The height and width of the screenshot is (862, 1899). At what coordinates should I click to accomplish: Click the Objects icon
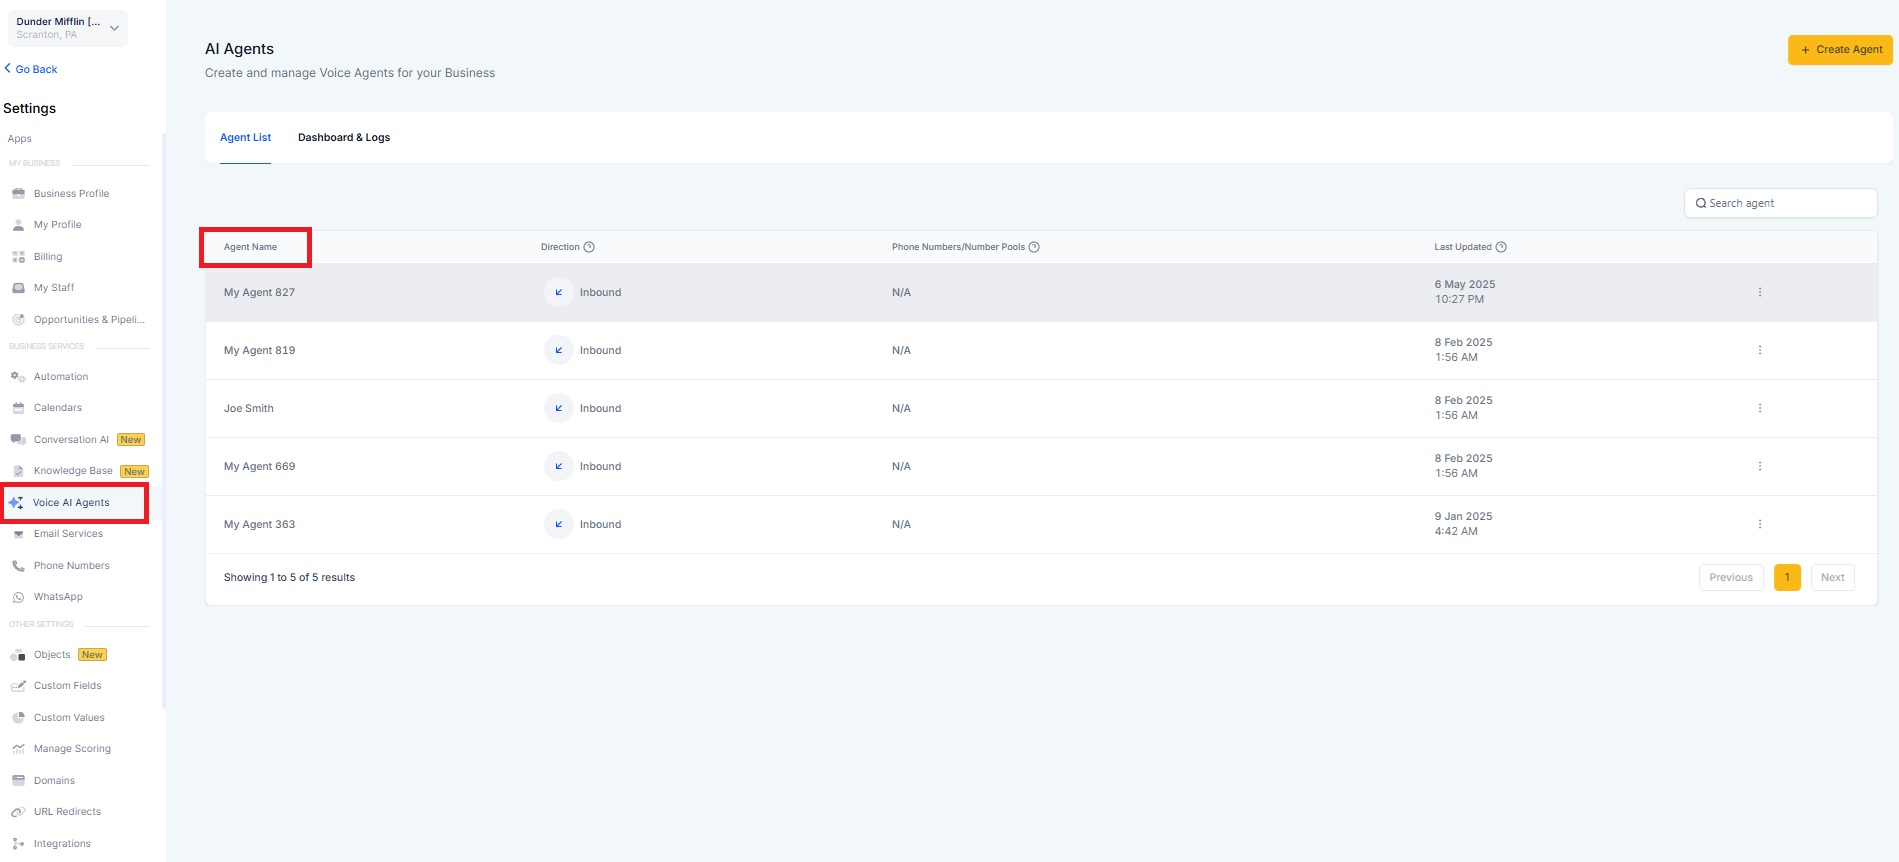(x=18, y=655)
